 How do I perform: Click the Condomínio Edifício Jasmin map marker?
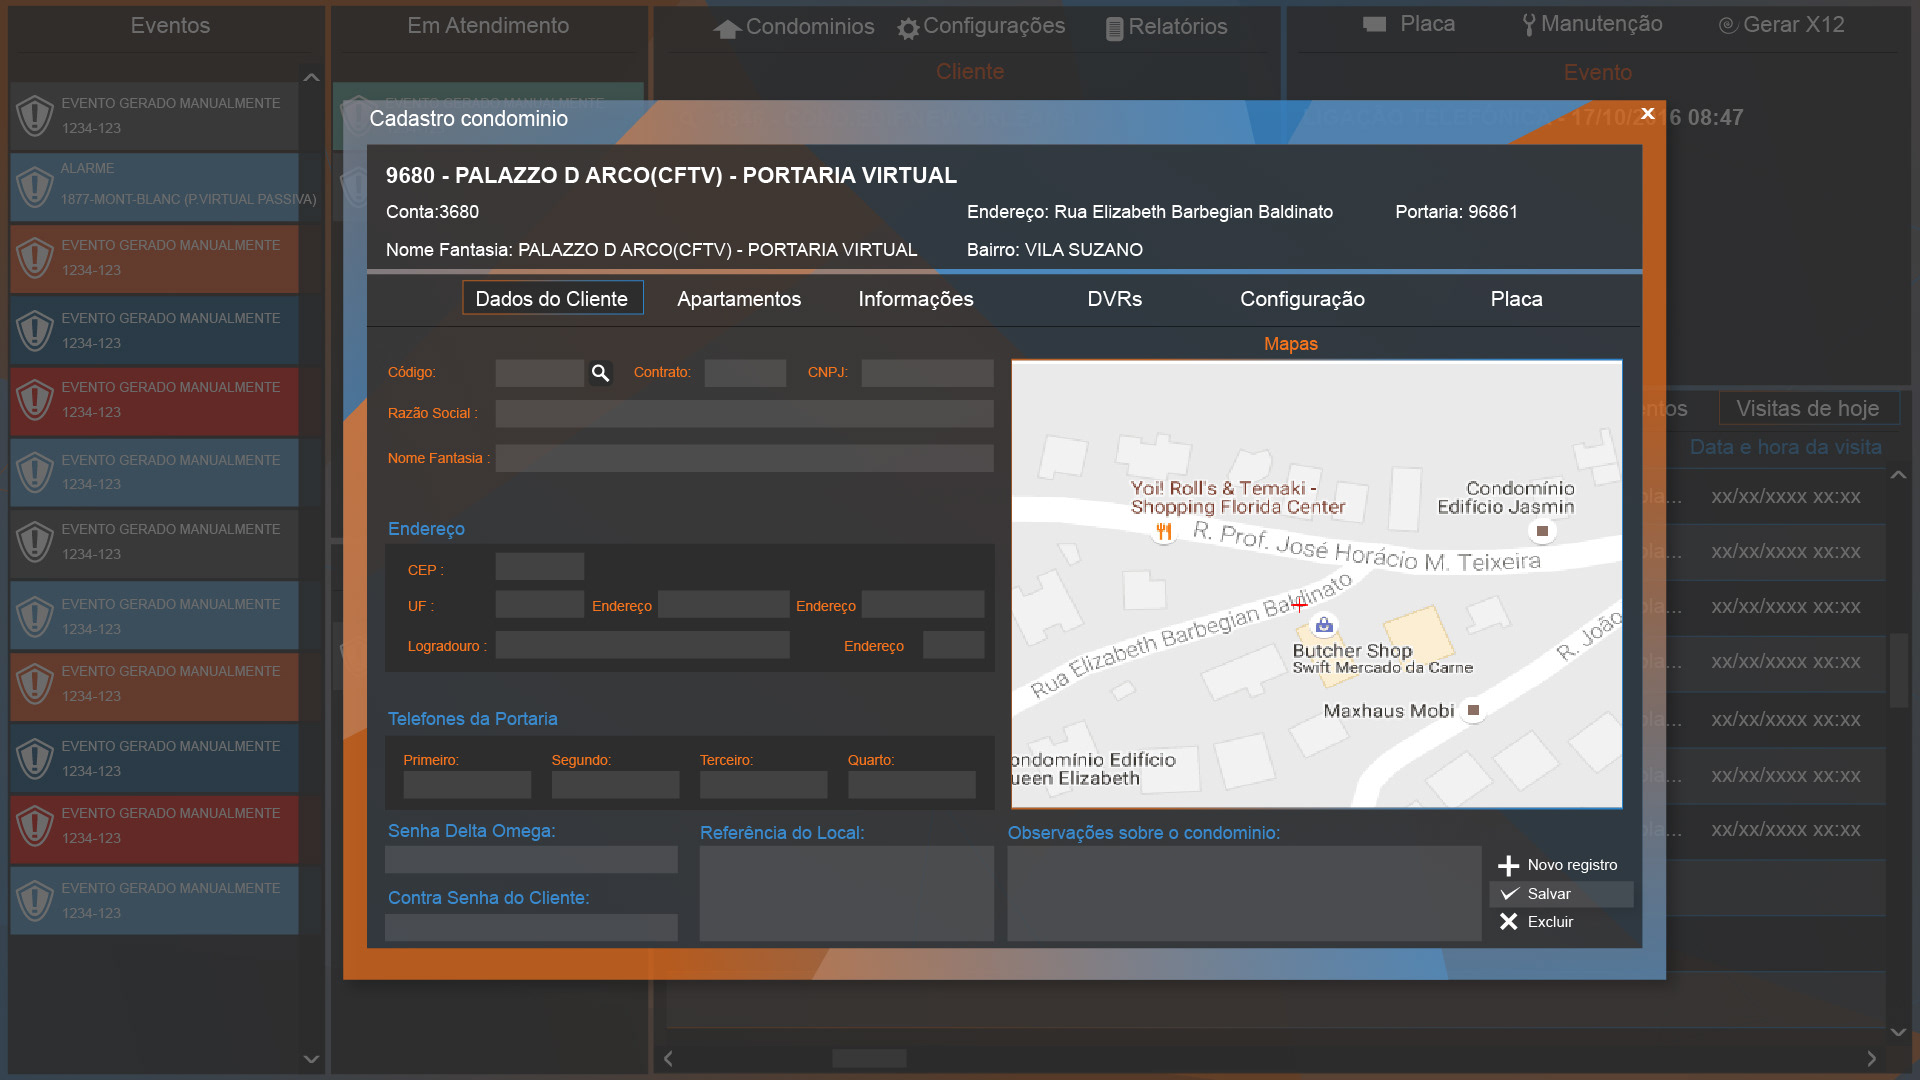pyautogui.click(x=1542, y=531)
